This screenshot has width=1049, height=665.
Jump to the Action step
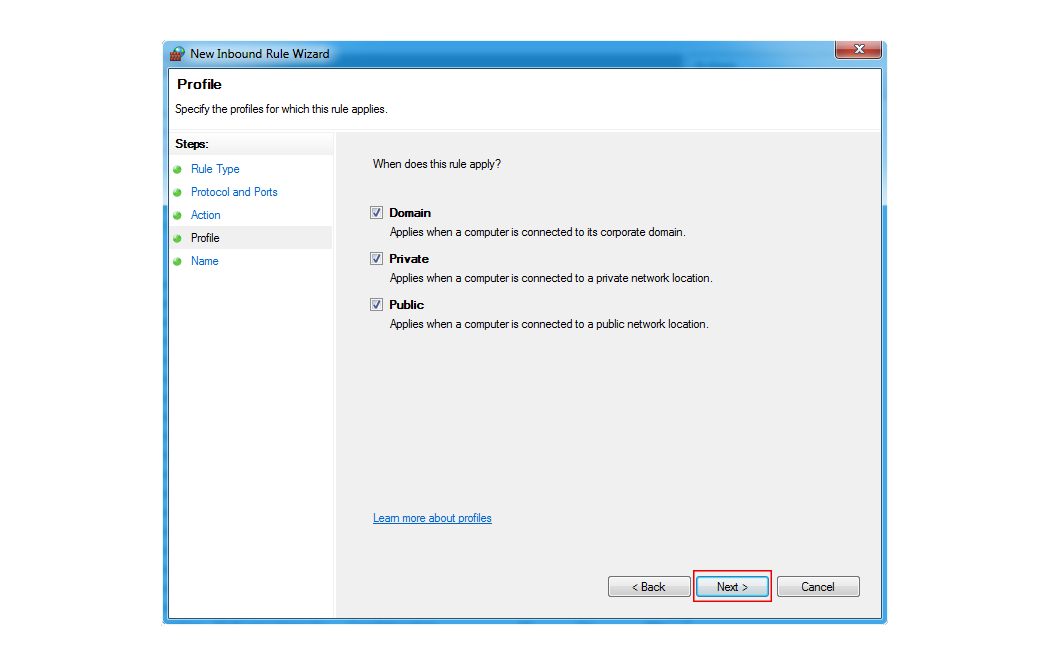click(x=206, y=215)
